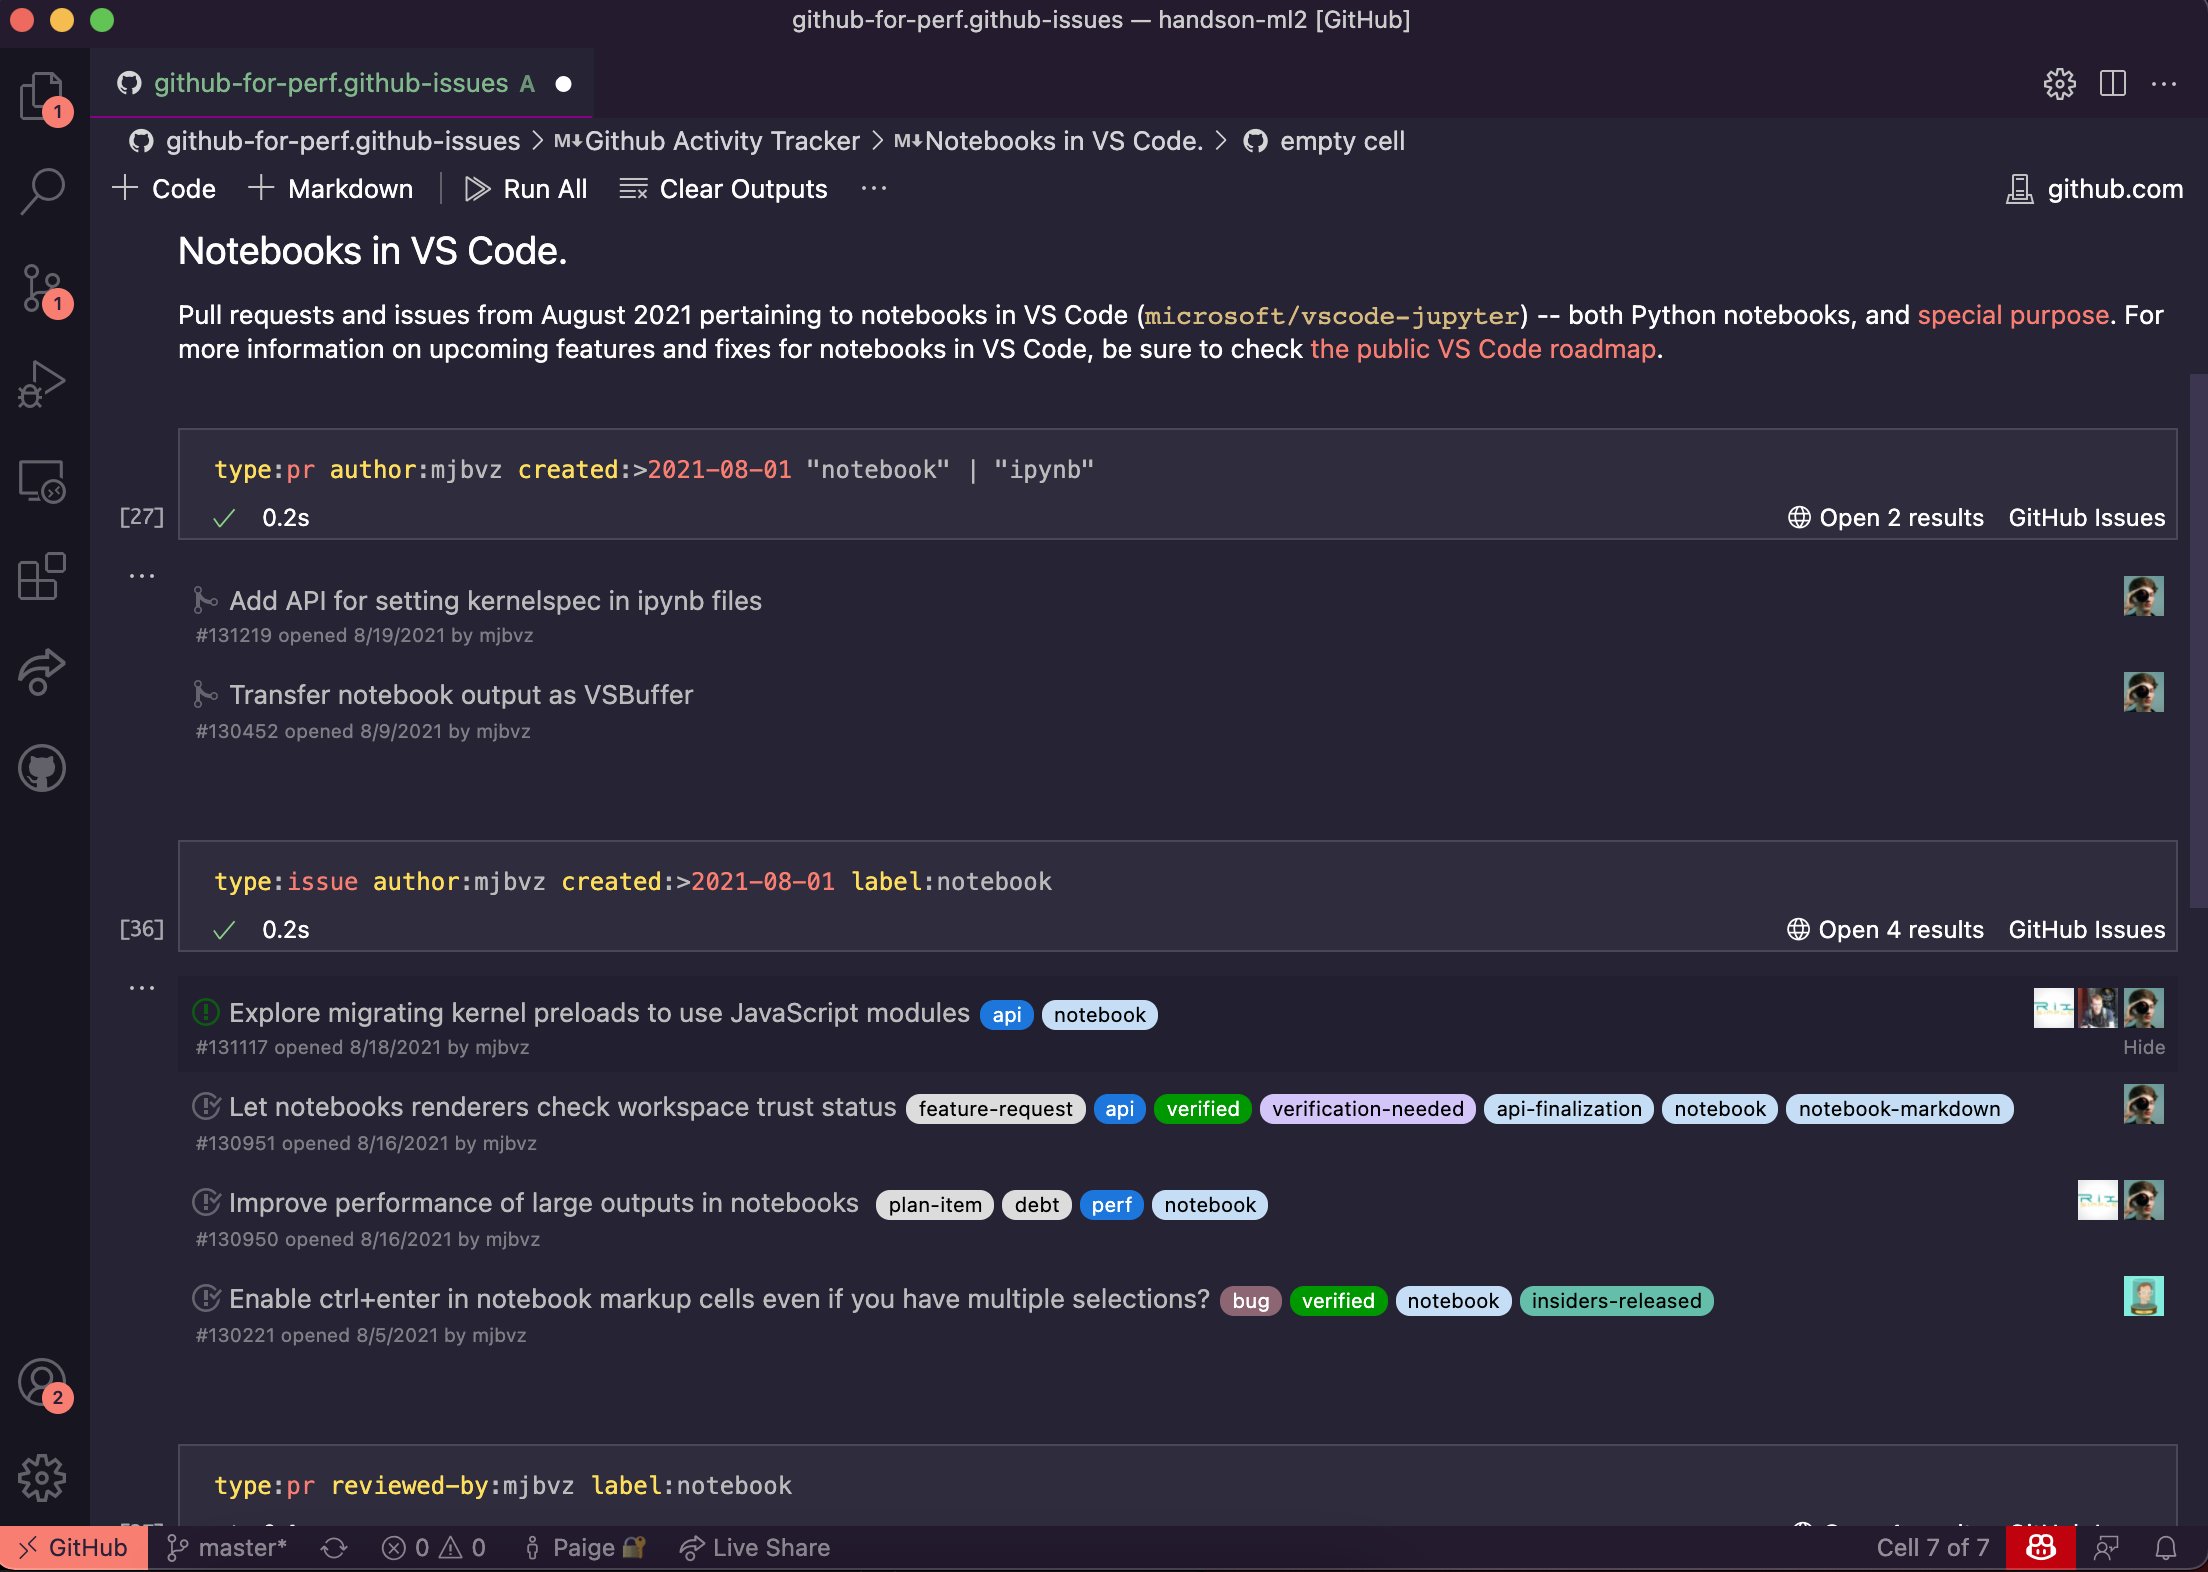Open 'the public VS Code roadmap' link
This screenshot has width=2208, height=1572.
tap(1483, 349)
